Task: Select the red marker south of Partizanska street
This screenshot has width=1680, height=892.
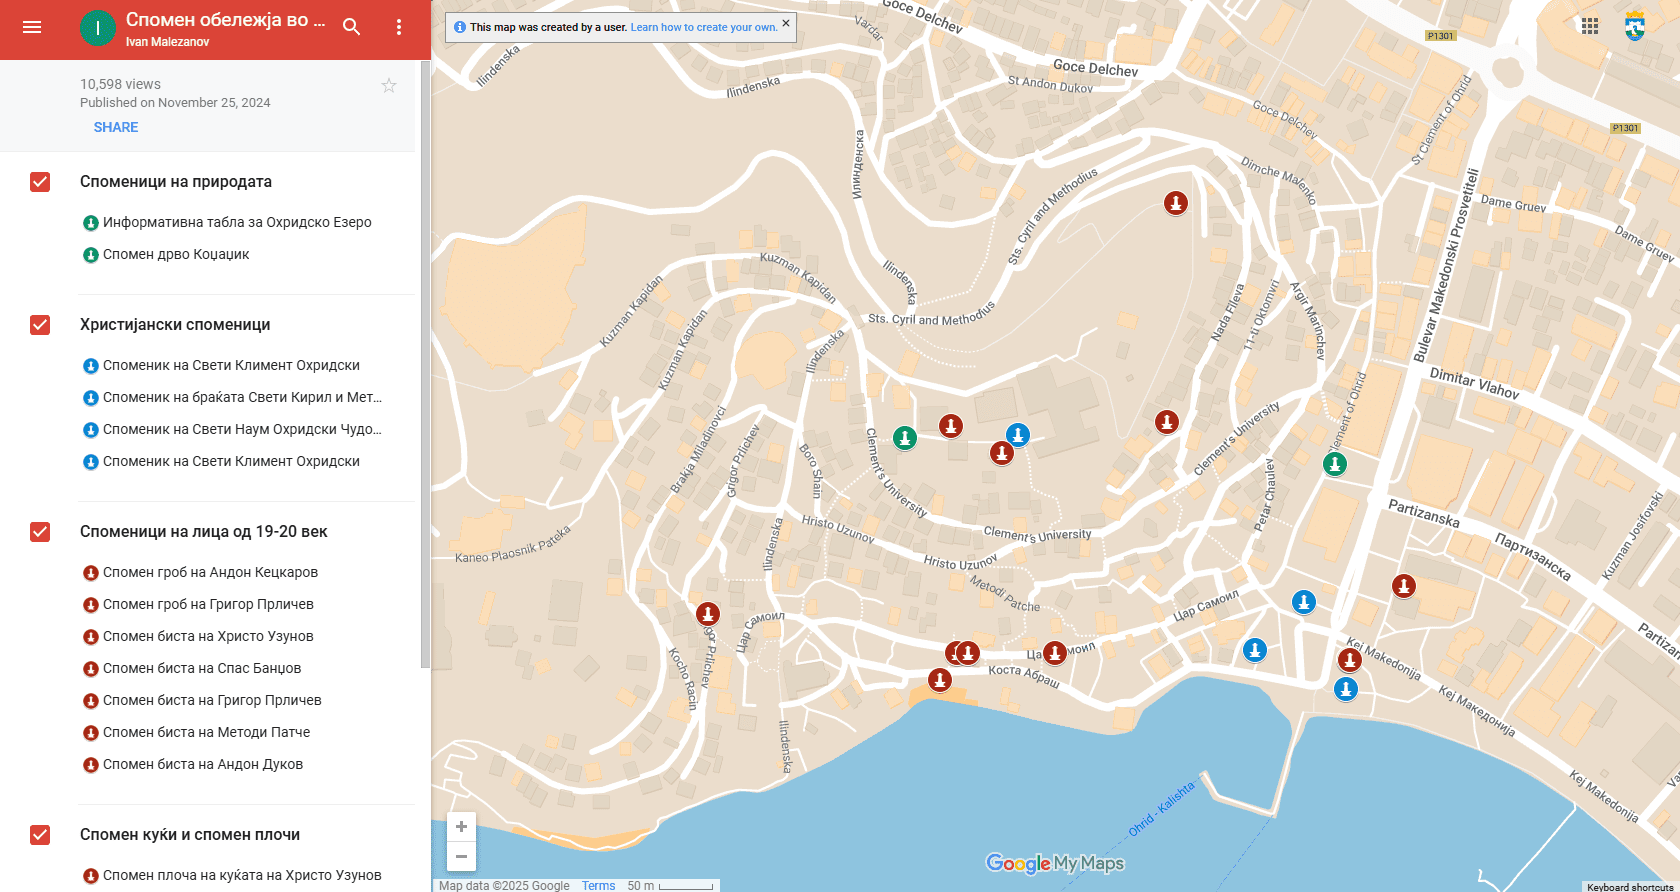Action: [x=1404, y=586]
